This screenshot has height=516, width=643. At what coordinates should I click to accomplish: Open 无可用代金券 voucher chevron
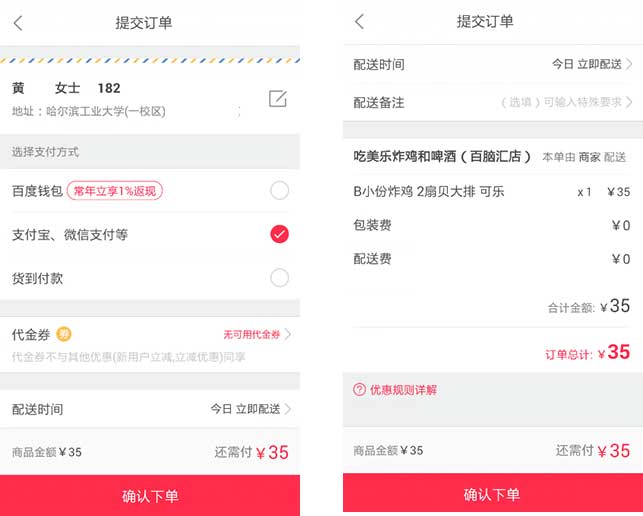tap(288, 334)
